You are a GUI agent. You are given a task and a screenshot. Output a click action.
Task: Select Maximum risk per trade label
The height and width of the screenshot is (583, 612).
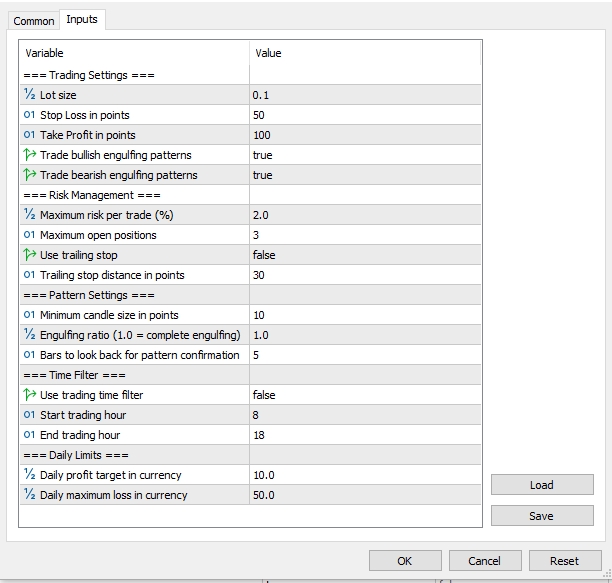click(x=107, y=215)
